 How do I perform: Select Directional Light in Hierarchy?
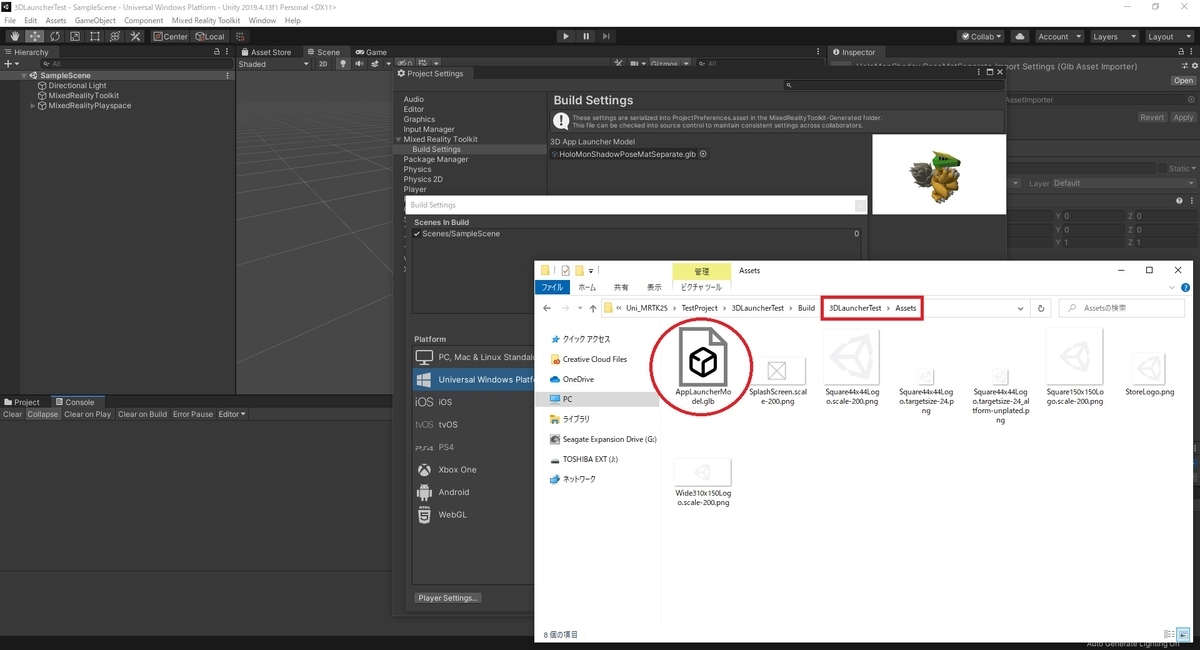77,85
